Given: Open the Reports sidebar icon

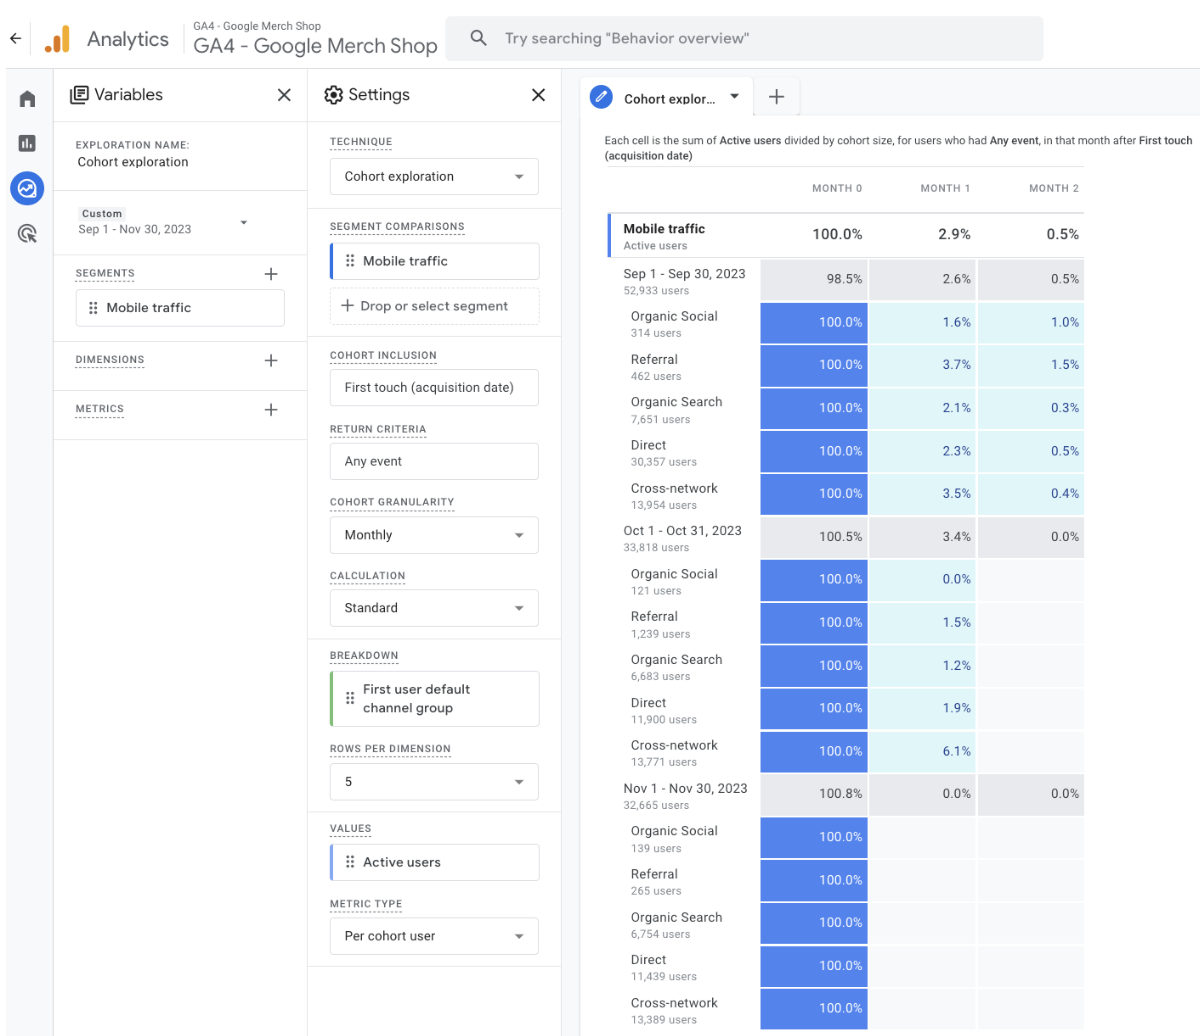Looking at the screenshot, I should pos(27,143).
